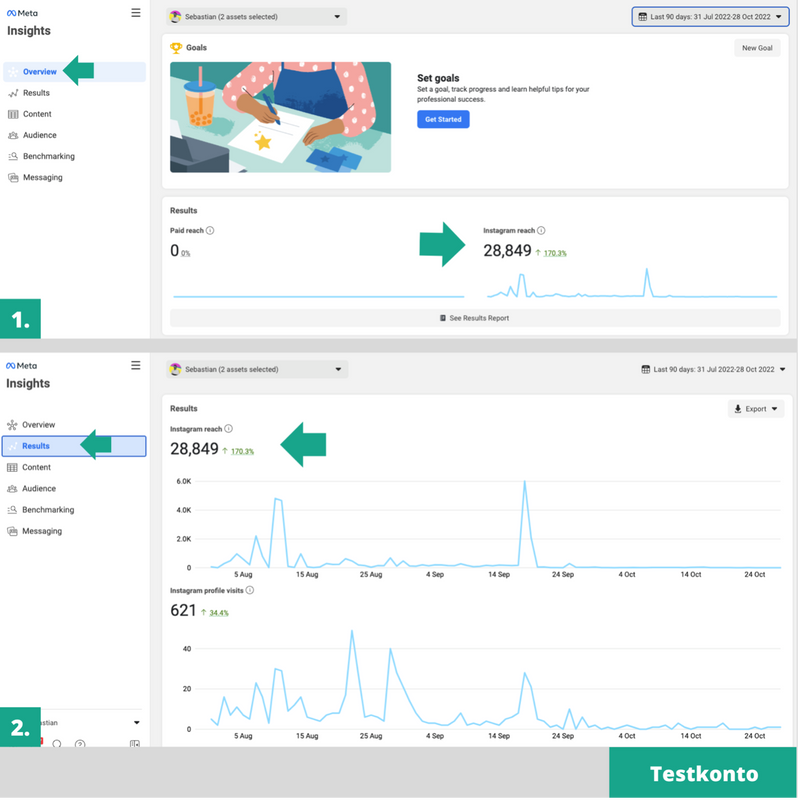Click the Set goals illustration
Screen dimensions: 800x800
(x=281, y=118)
